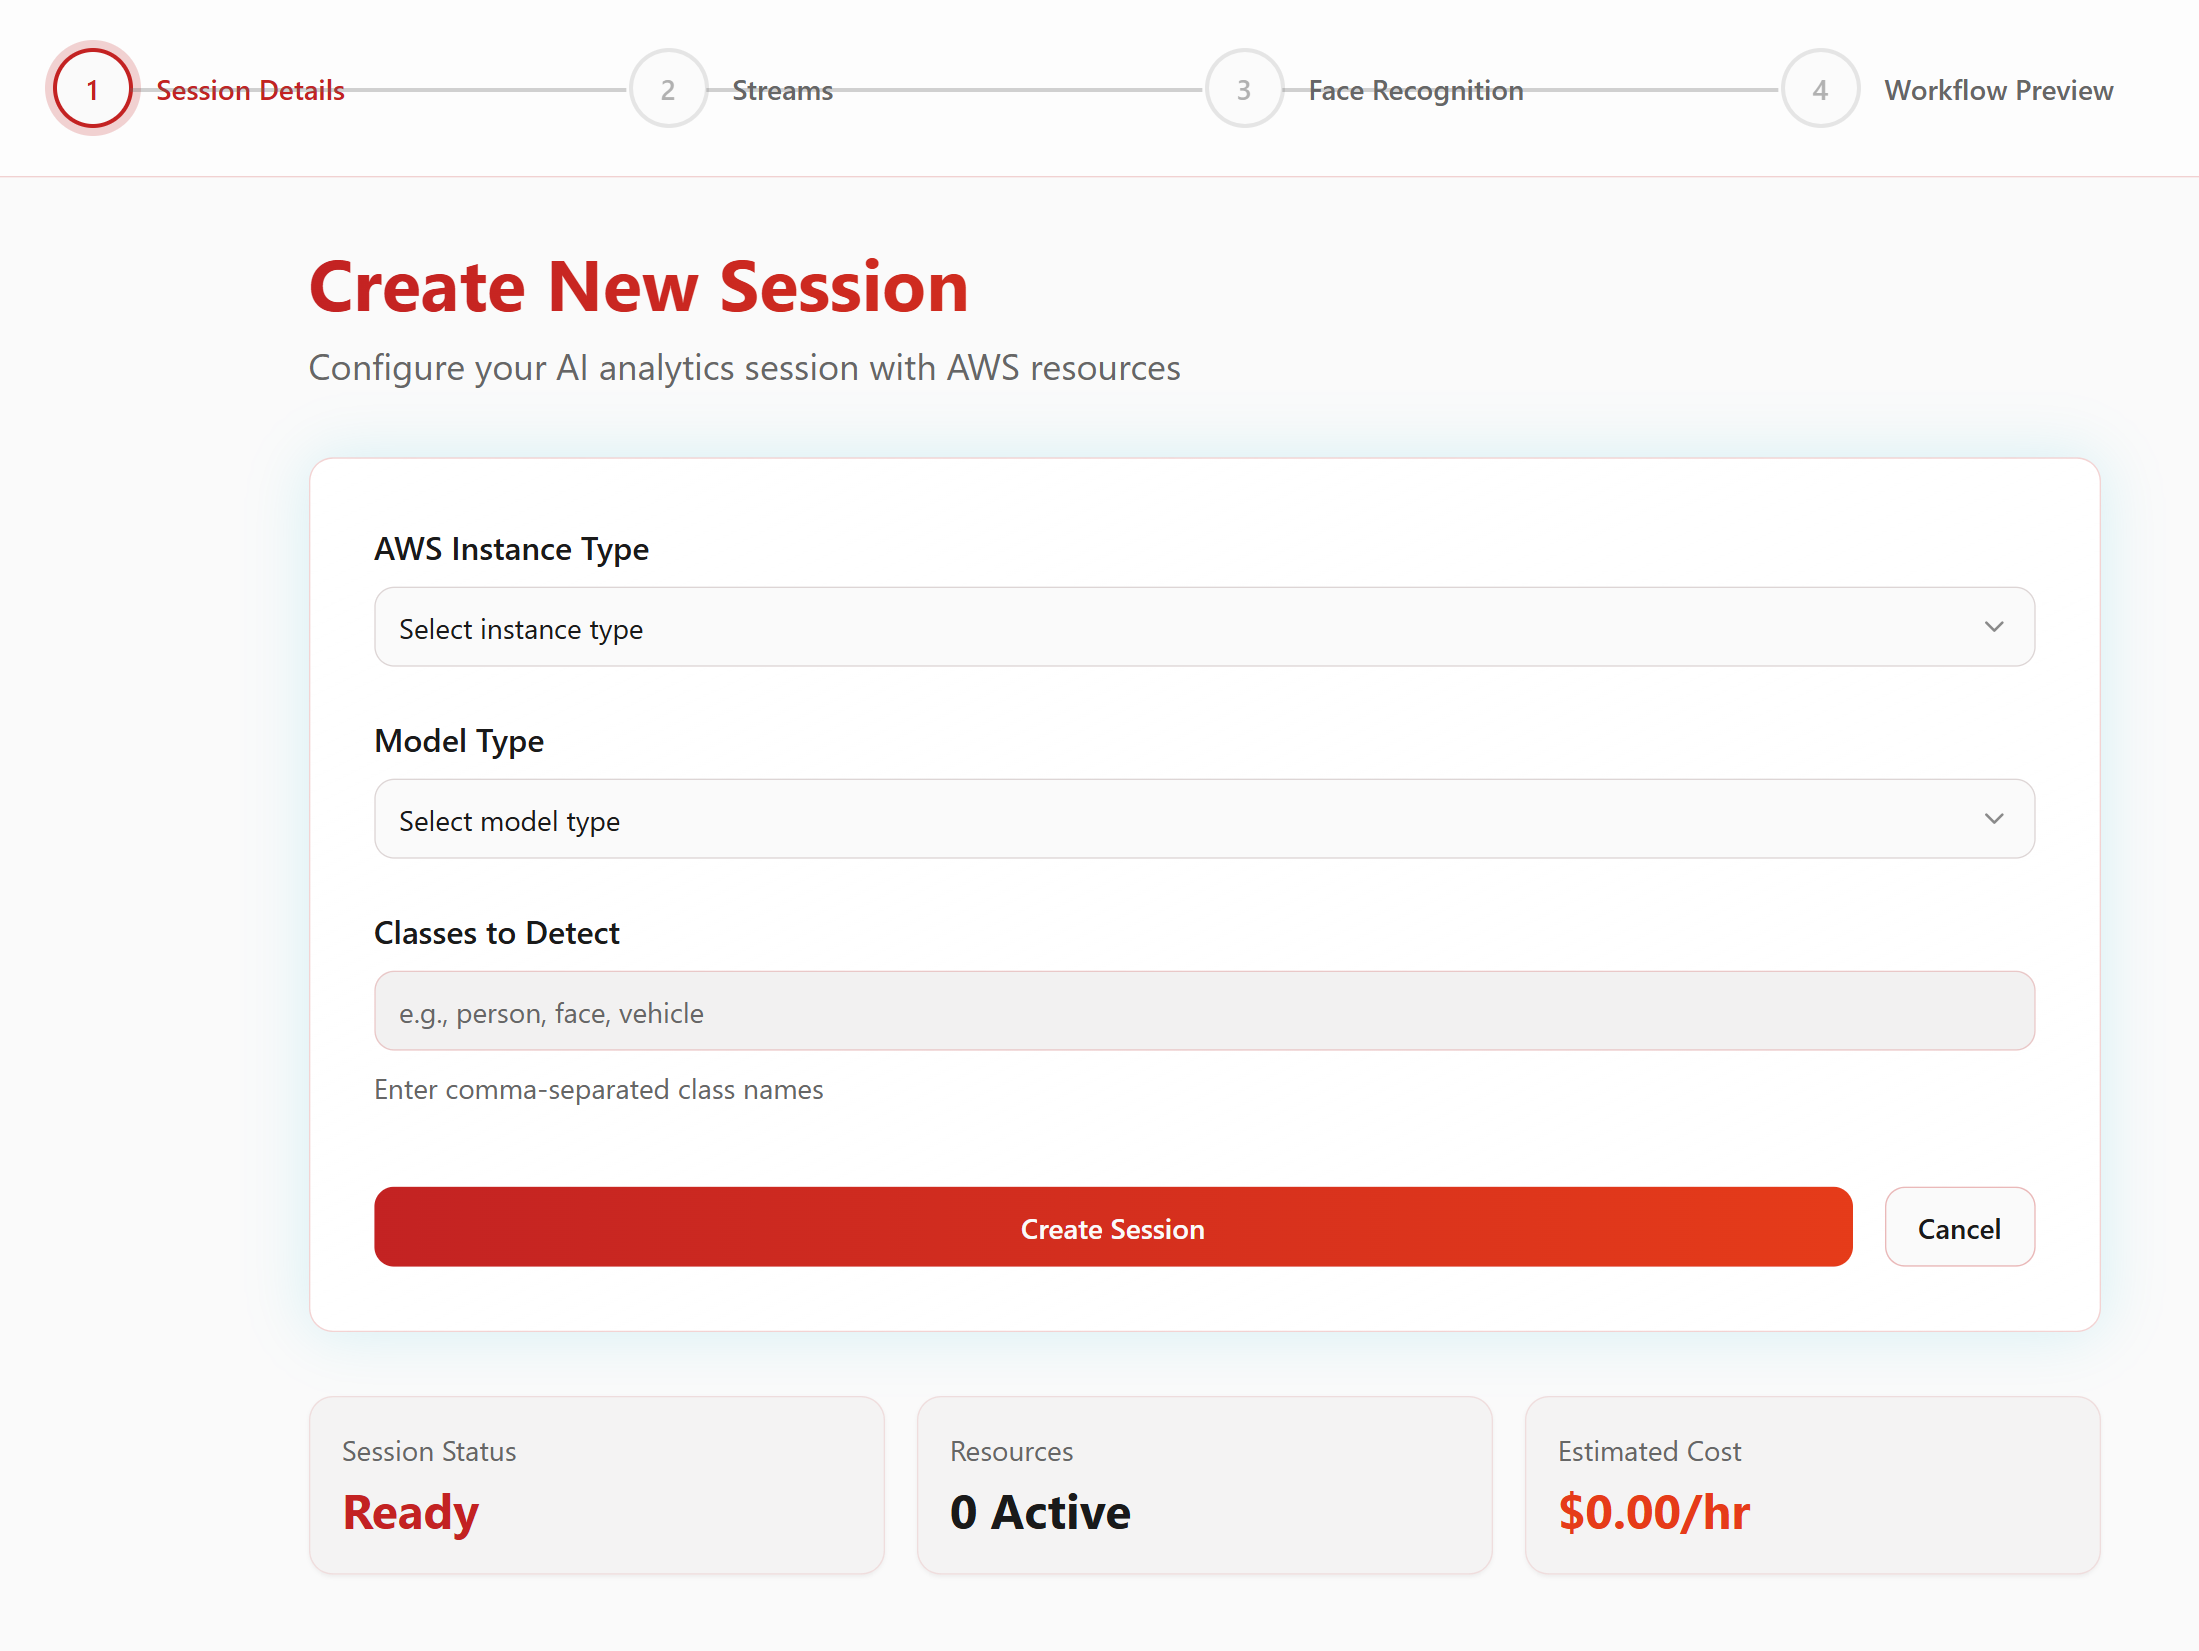Click the Session Status Ready card

pos(596,1485)
